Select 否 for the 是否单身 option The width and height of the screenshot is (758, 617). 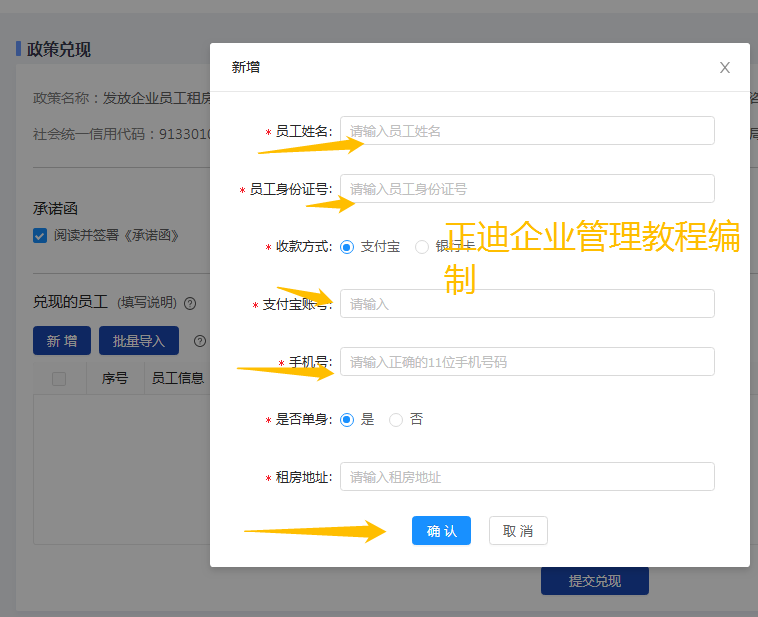tap(396, 420)
